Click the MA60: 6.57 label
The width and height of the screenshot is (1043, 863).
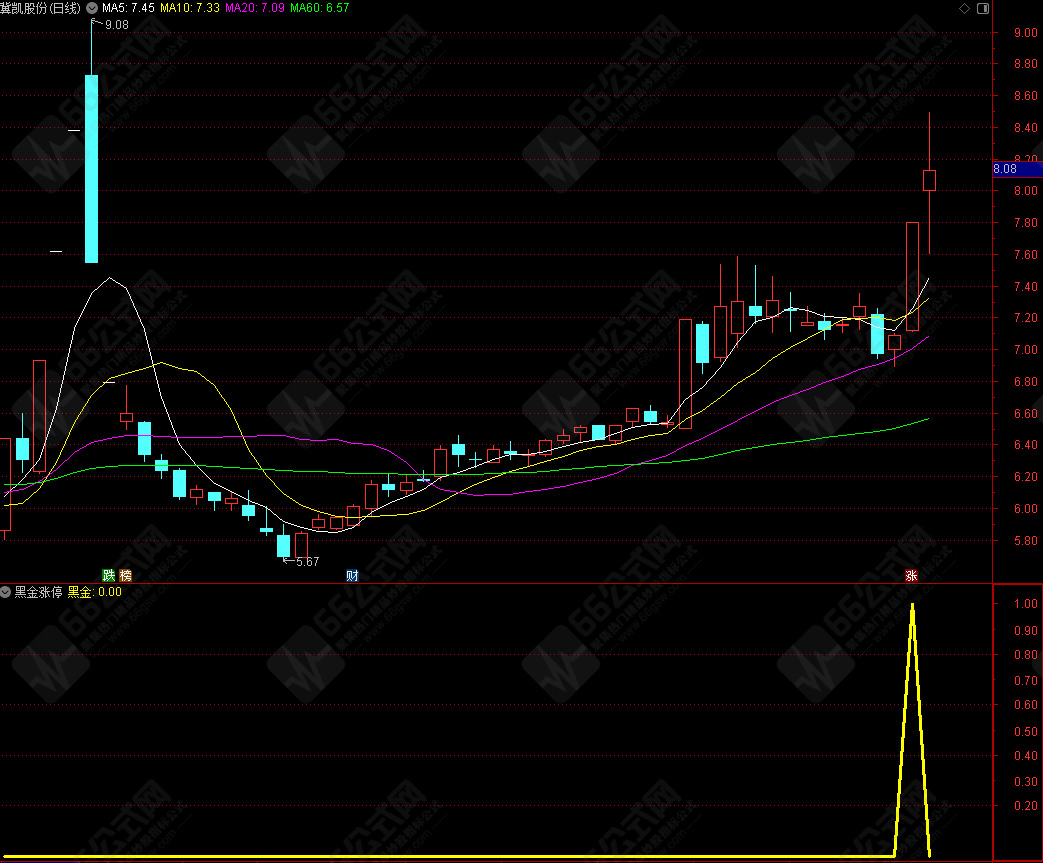click(320, 8)
